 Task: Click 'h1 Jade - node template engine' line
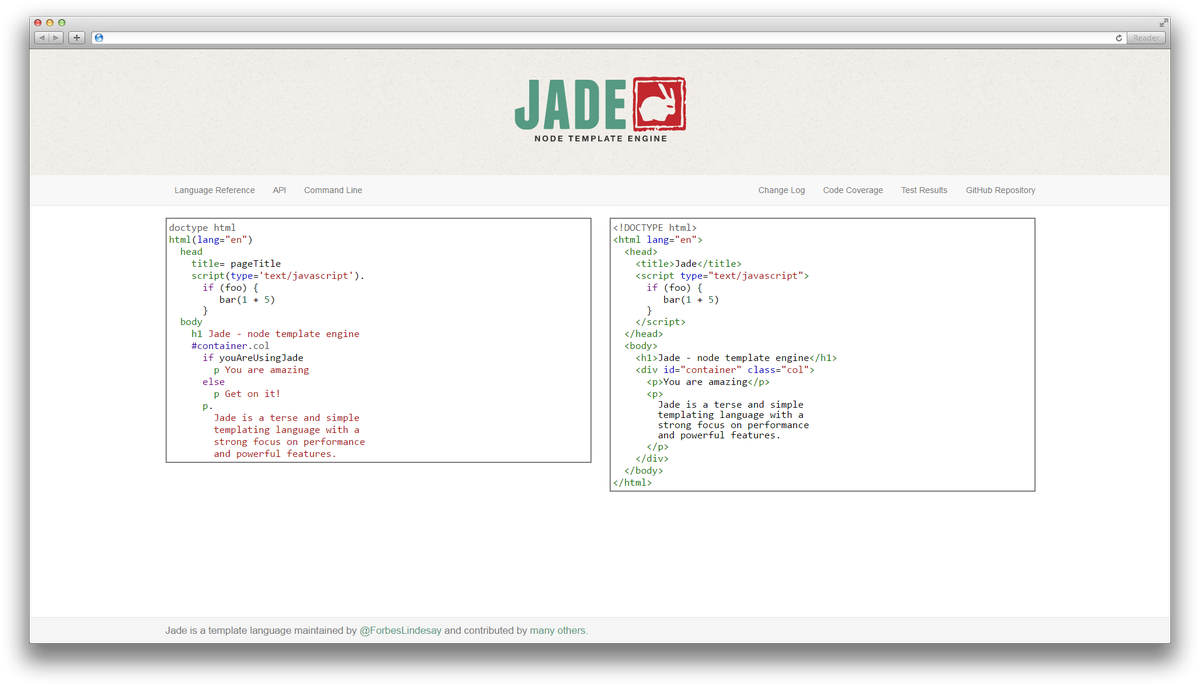point(275,334)
